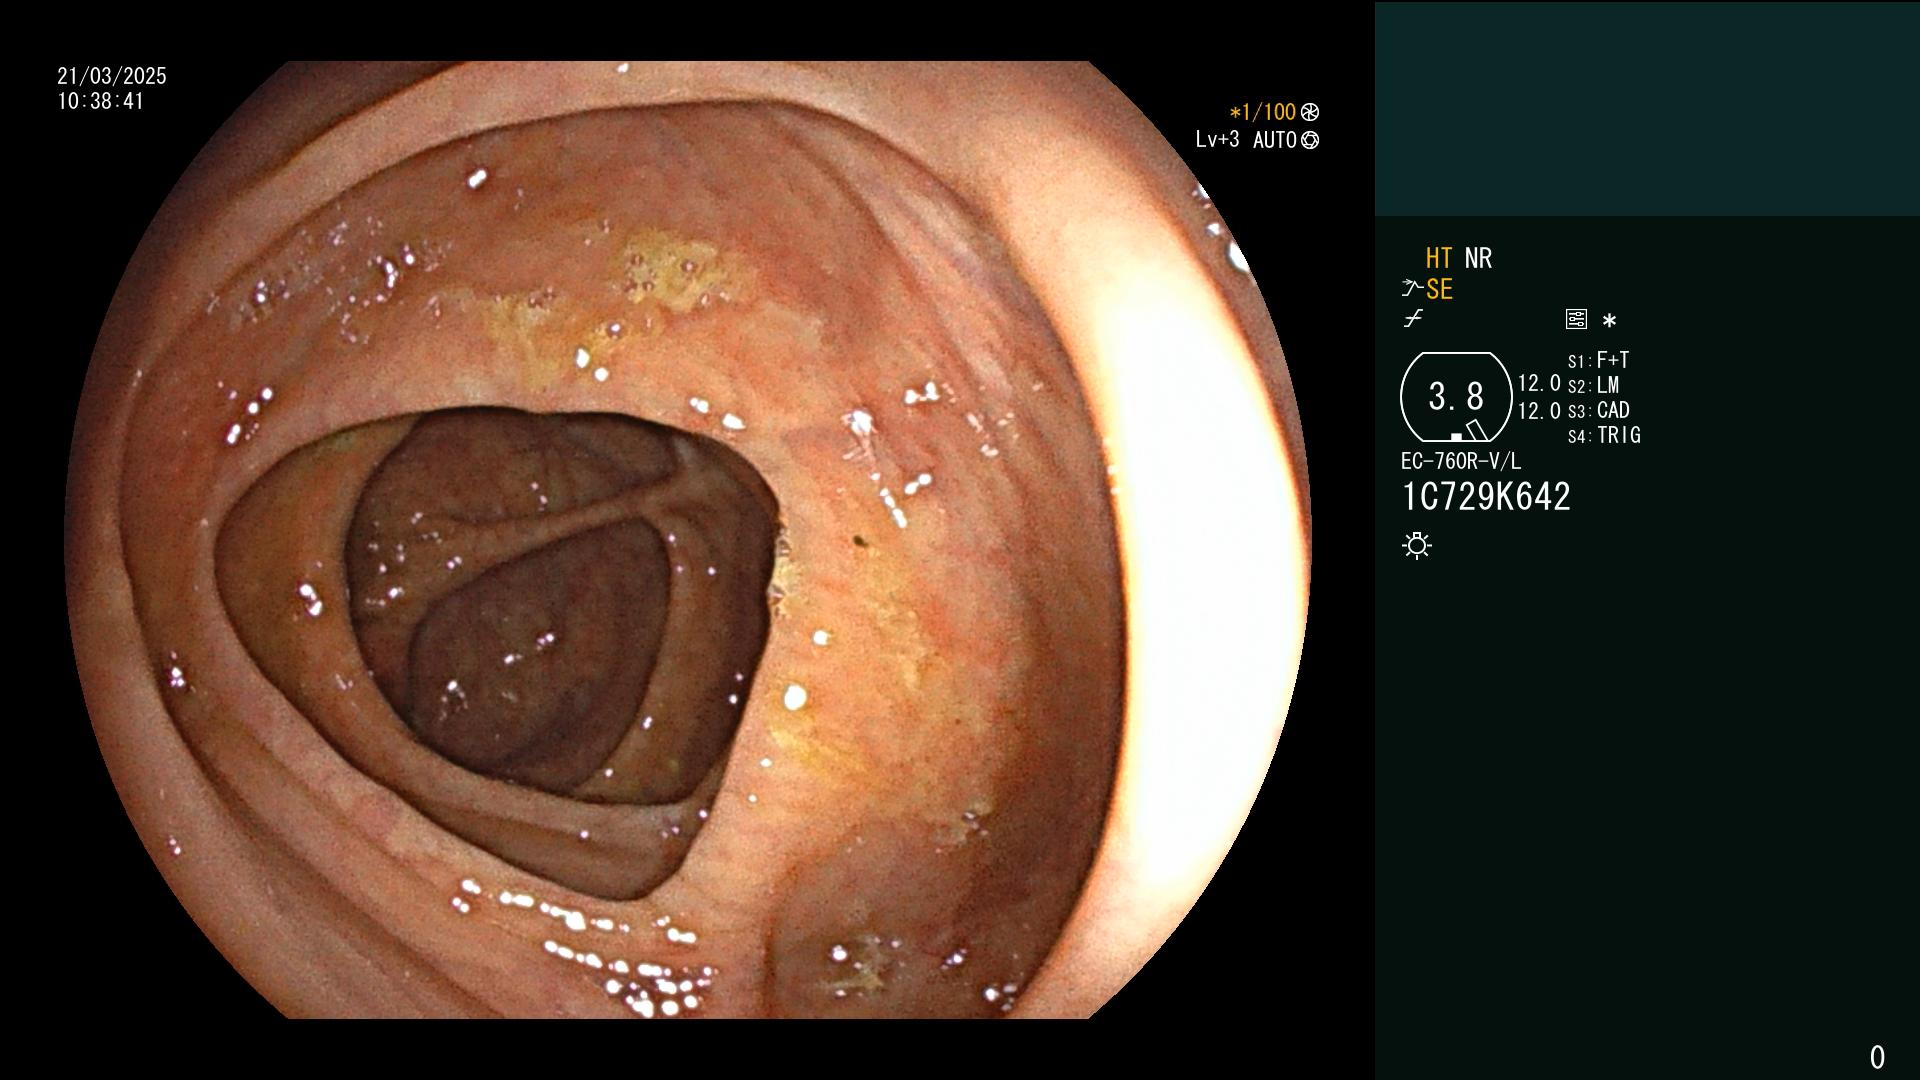Select the NR noise reduction indicator
Viewport: 1920px width, 1080px height.
click(x=1478, y=258)
